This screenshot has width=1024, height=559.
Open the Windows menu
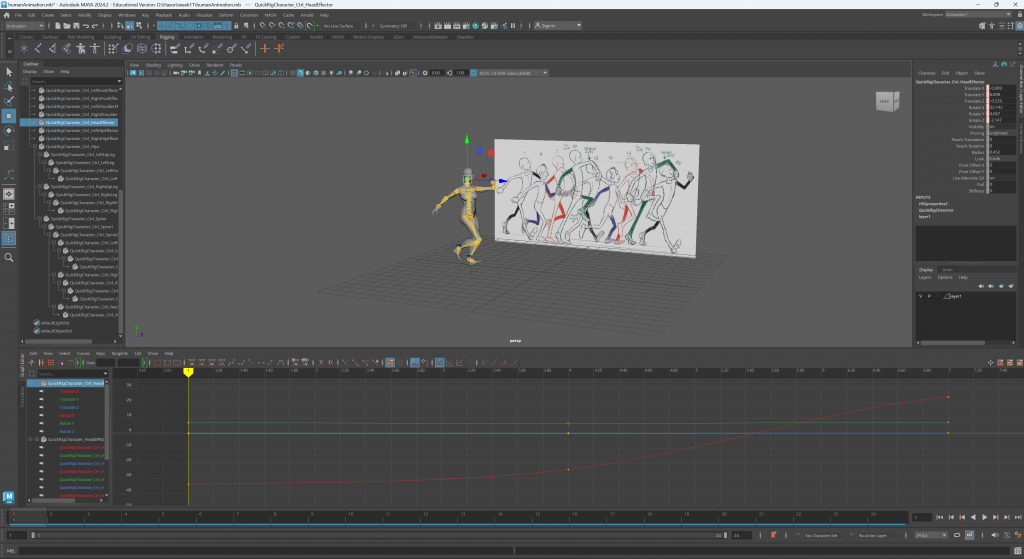click(127, 15)
